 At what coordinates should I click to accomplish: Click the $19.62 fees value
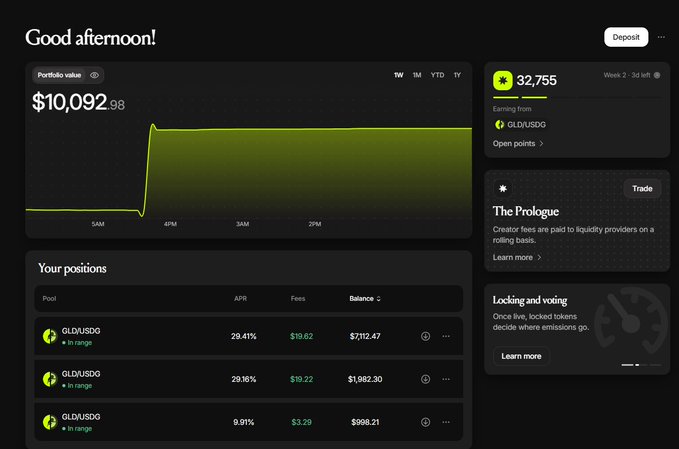[301, 336]
